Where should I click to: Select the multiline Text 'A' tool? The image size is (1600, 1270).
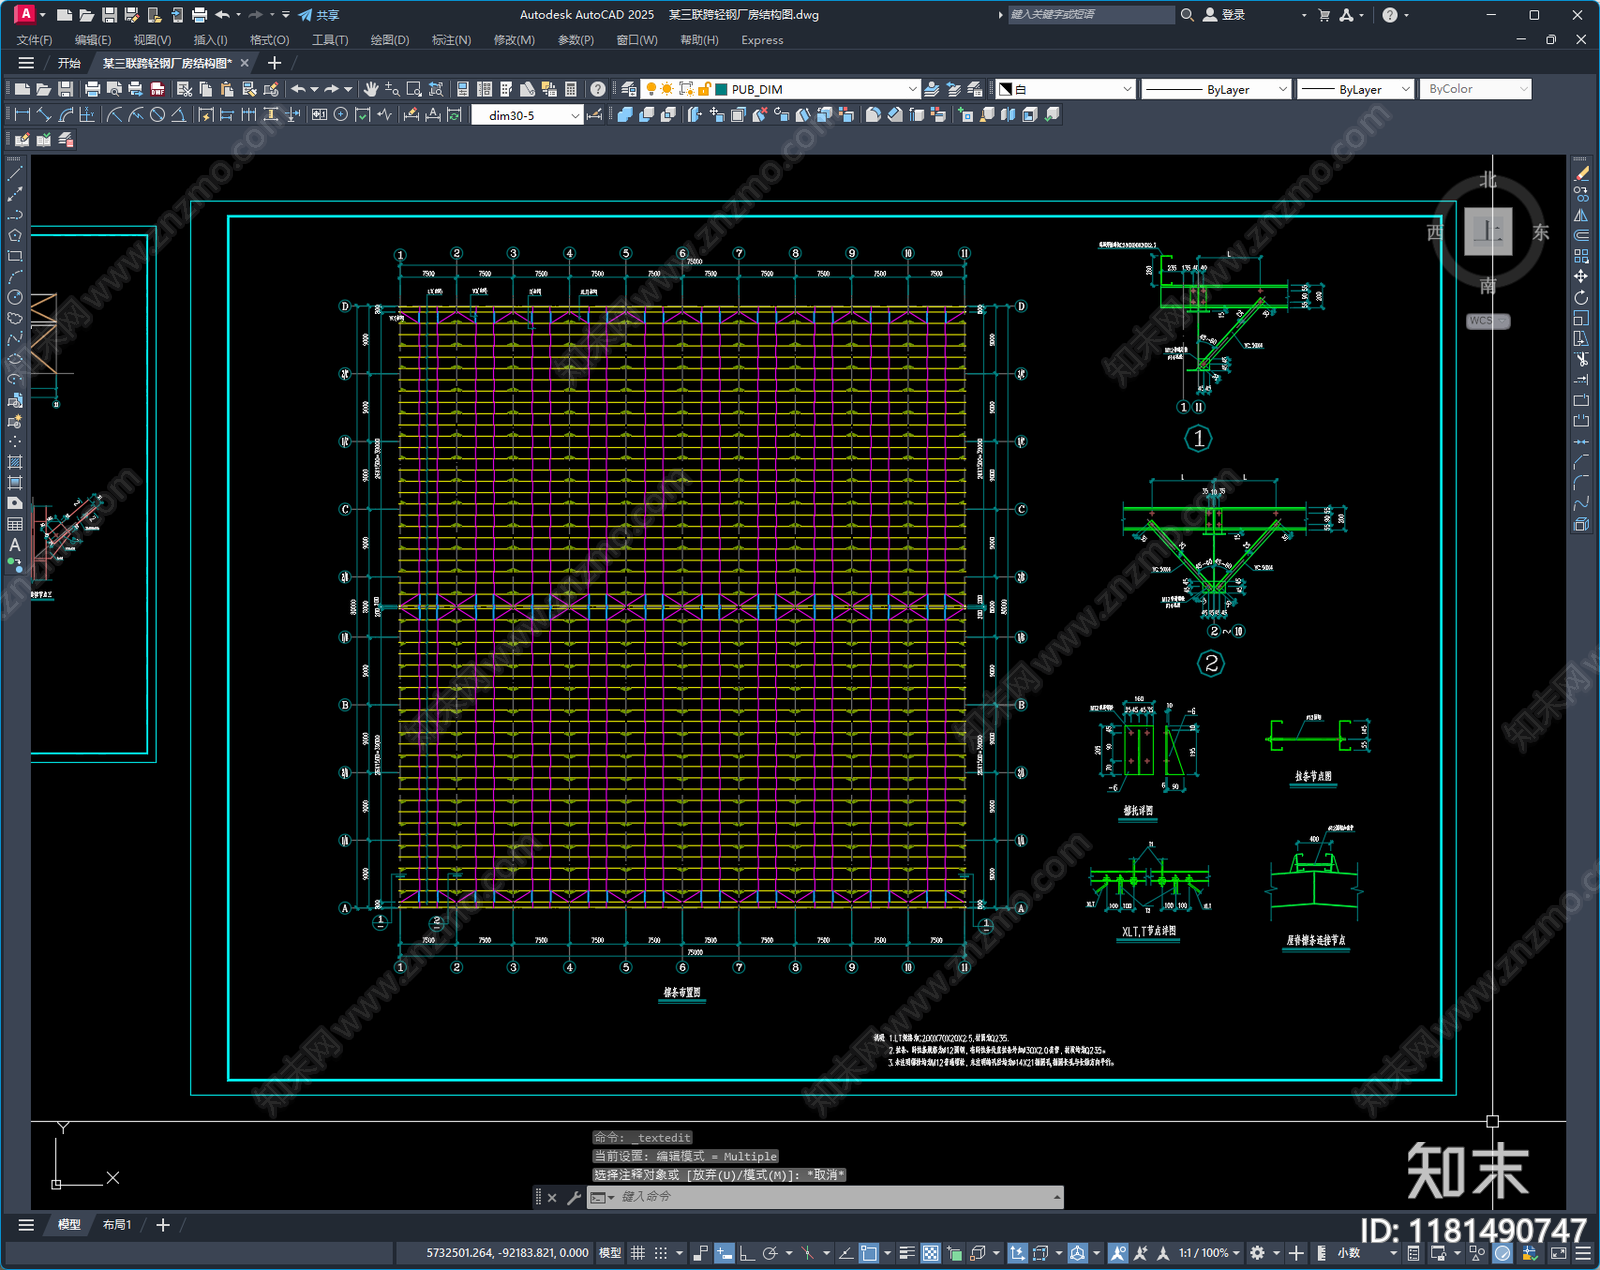tap(15, 545)
